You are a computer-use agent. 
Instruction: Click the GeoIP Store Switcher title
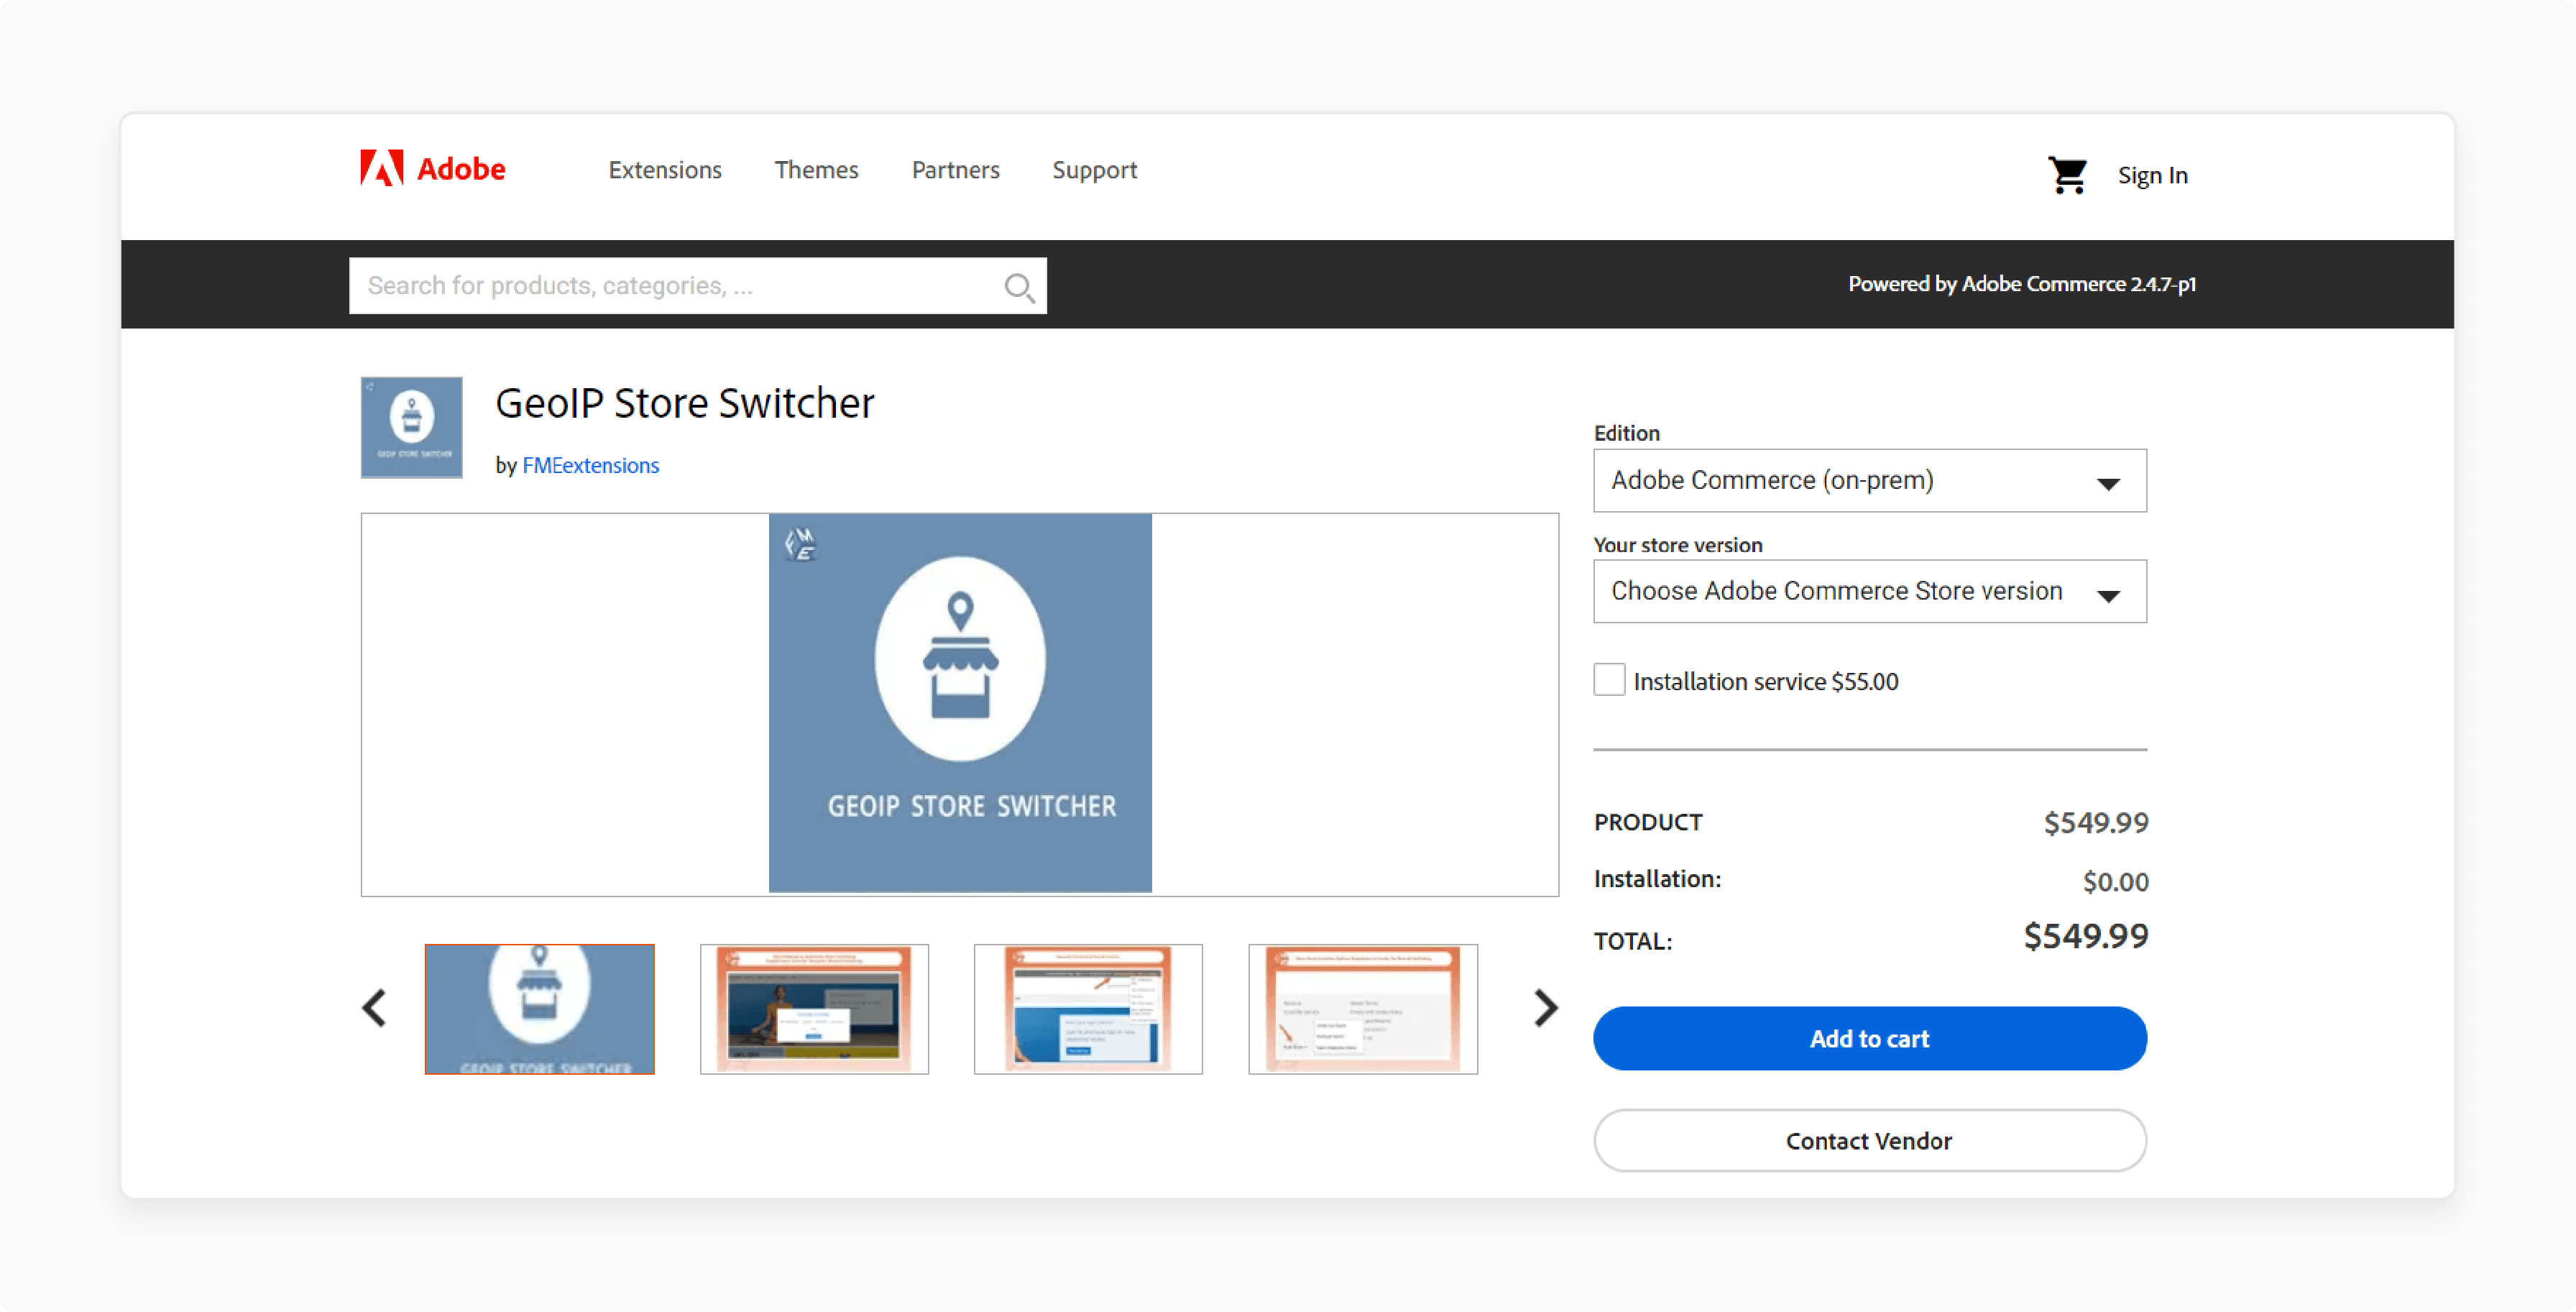(x=685, y=403)
